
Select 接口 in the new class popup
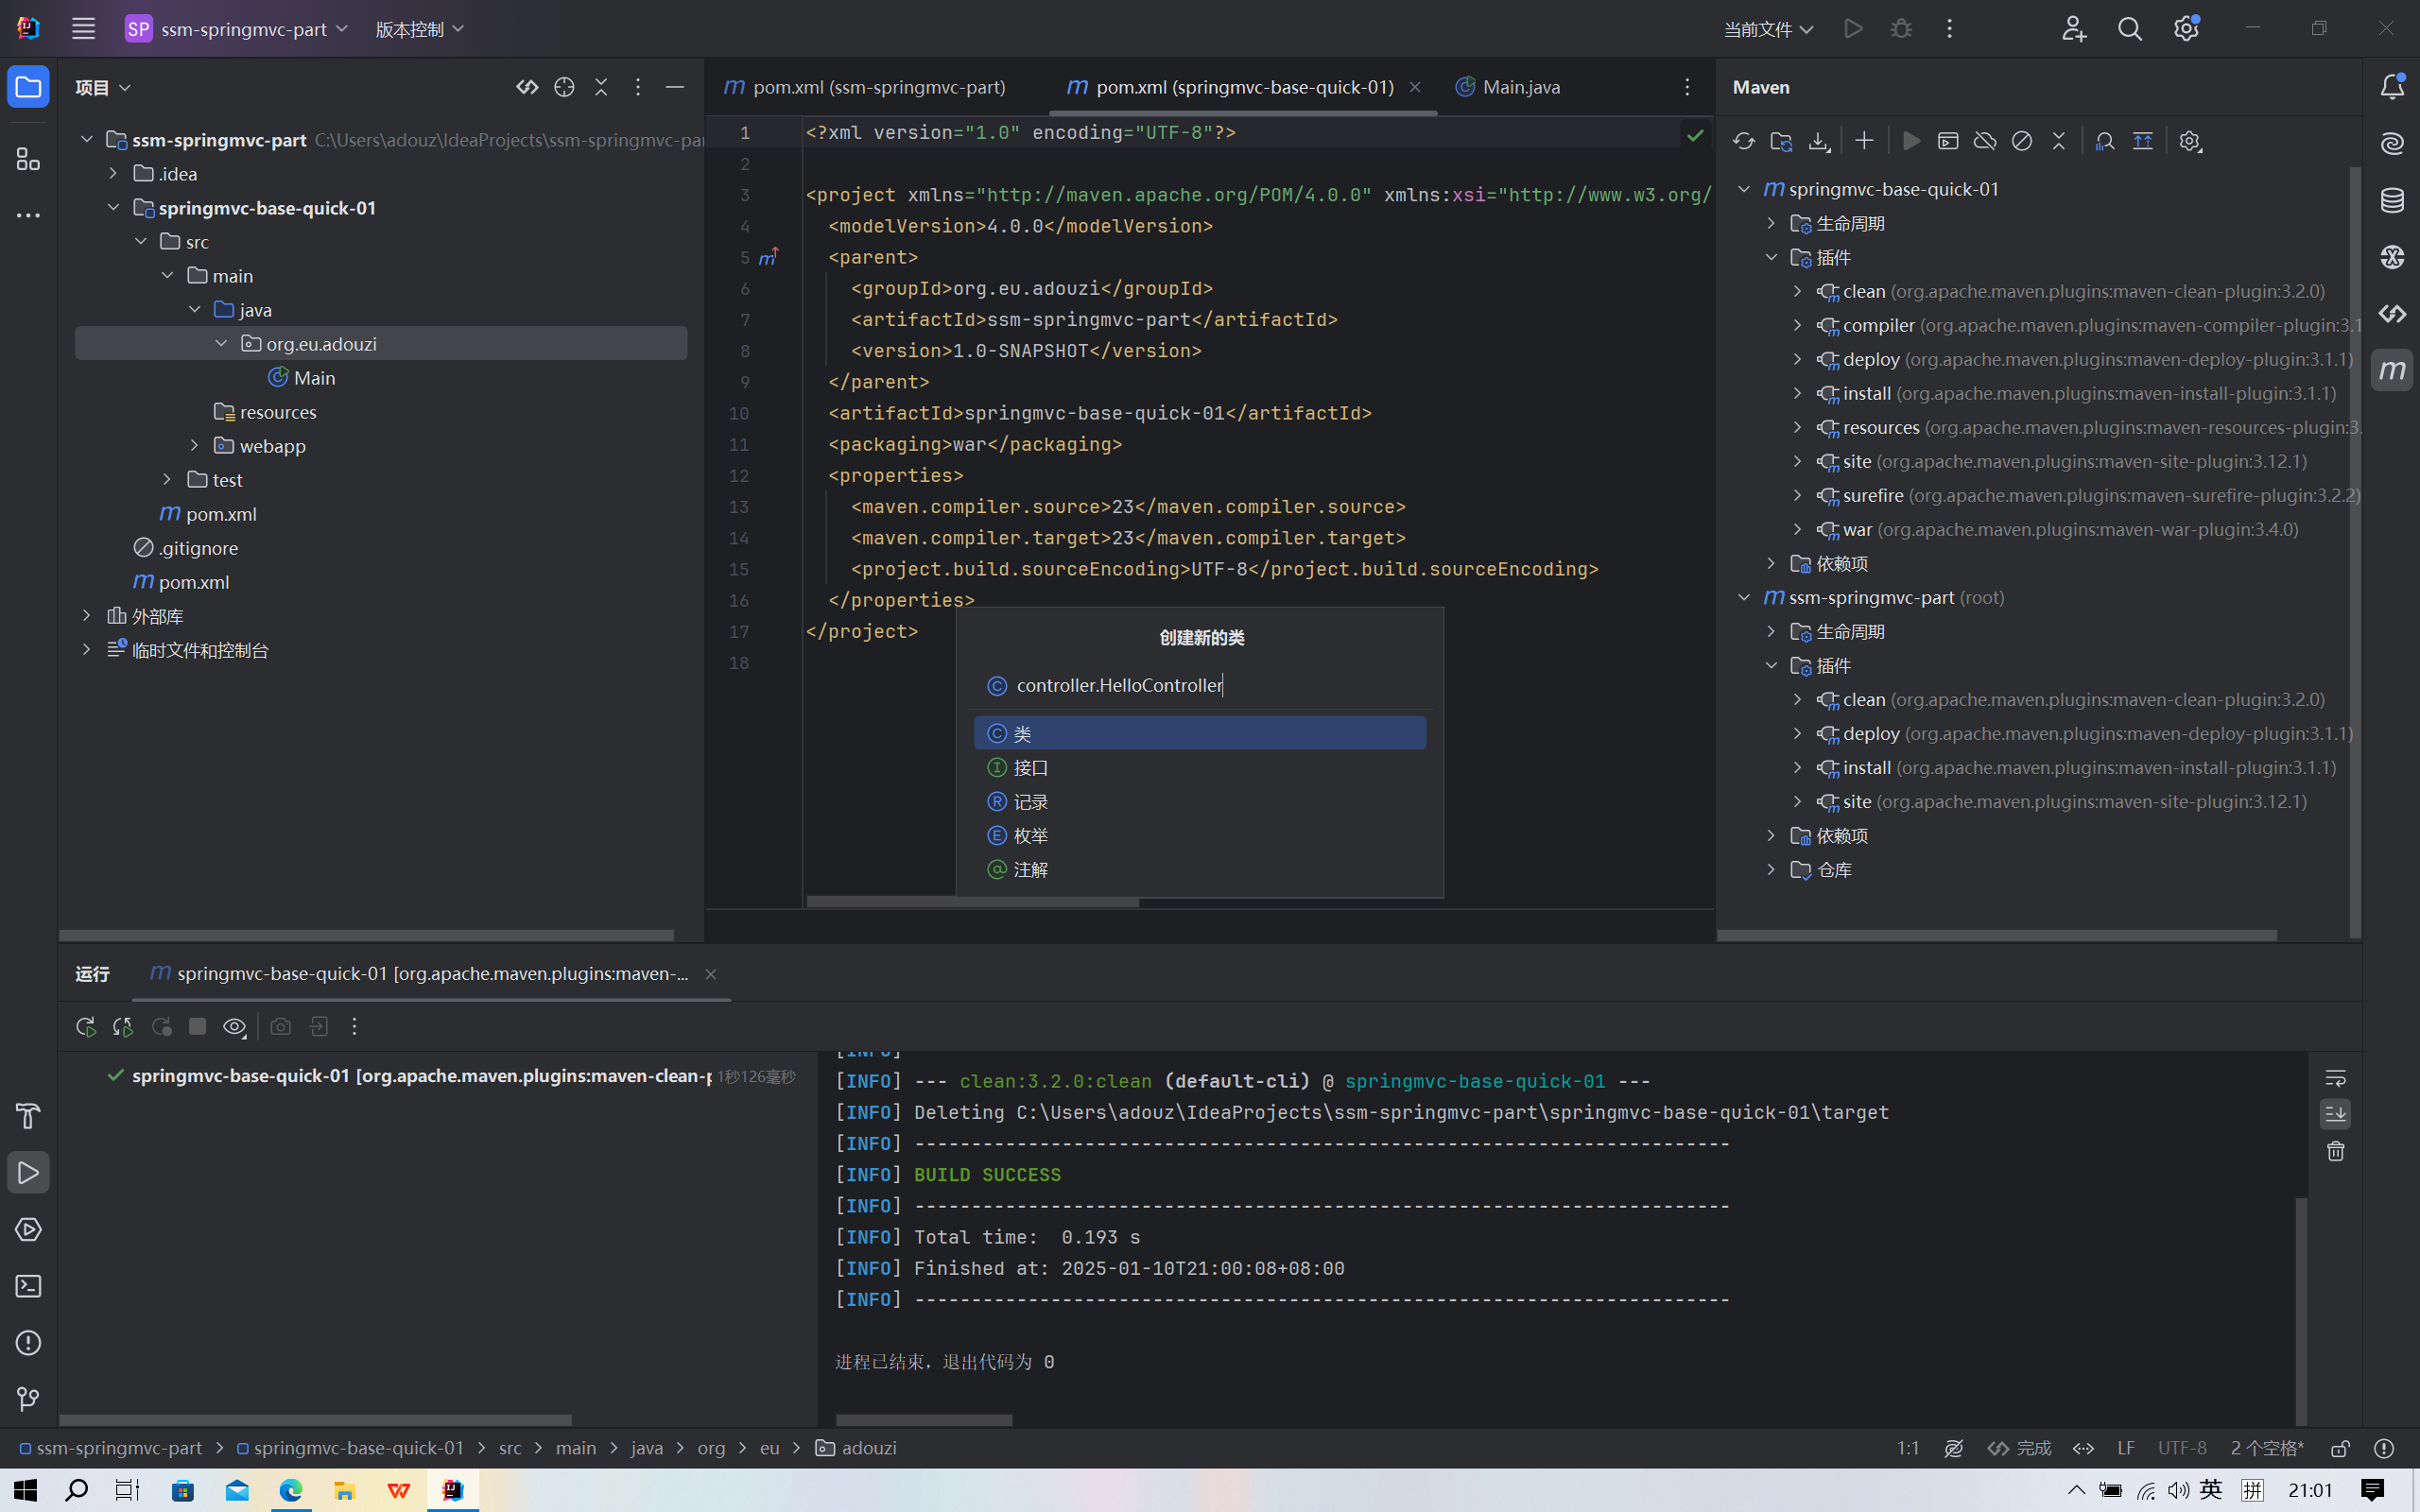click(x=1030, y=767)
